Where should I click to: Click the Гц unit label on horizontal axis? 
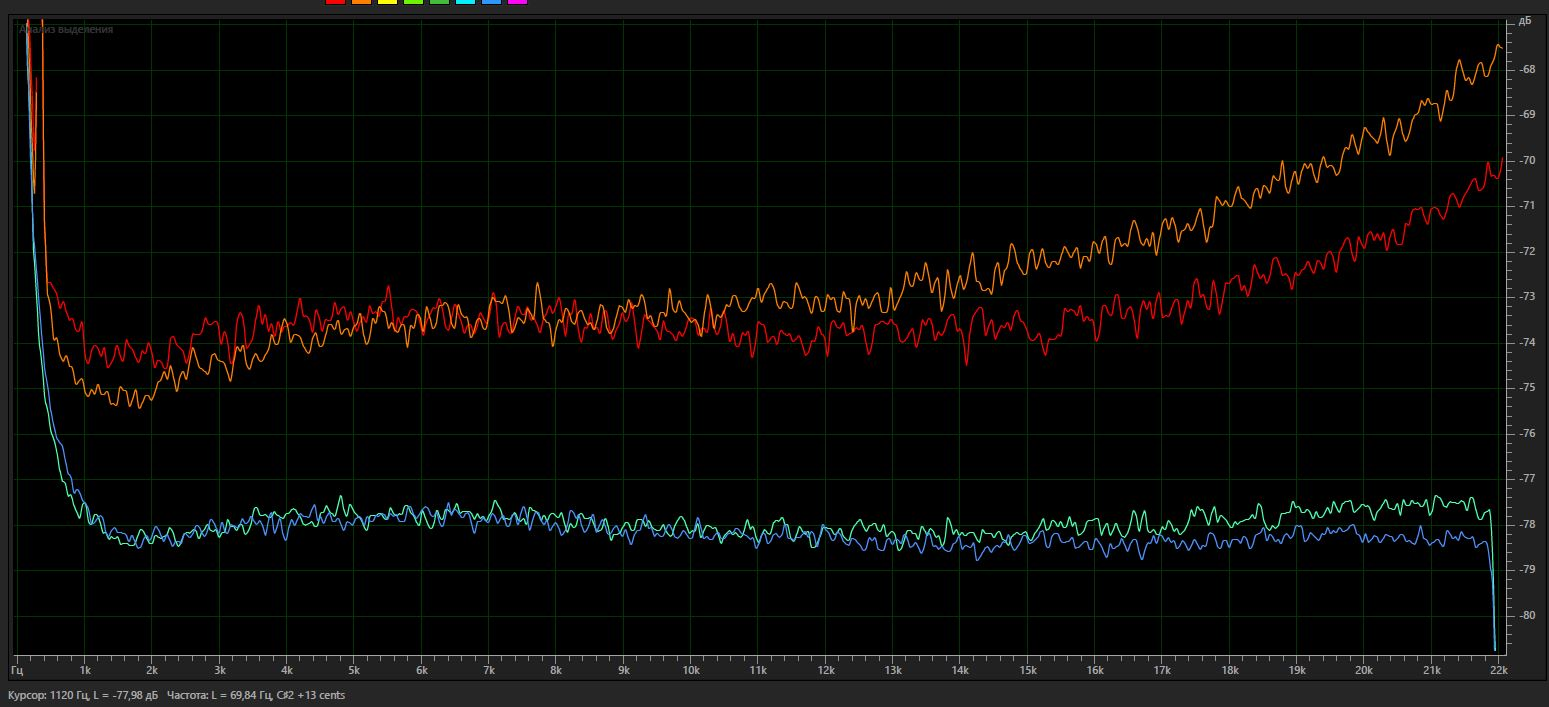pyautogui.click(x=17, y=669)
